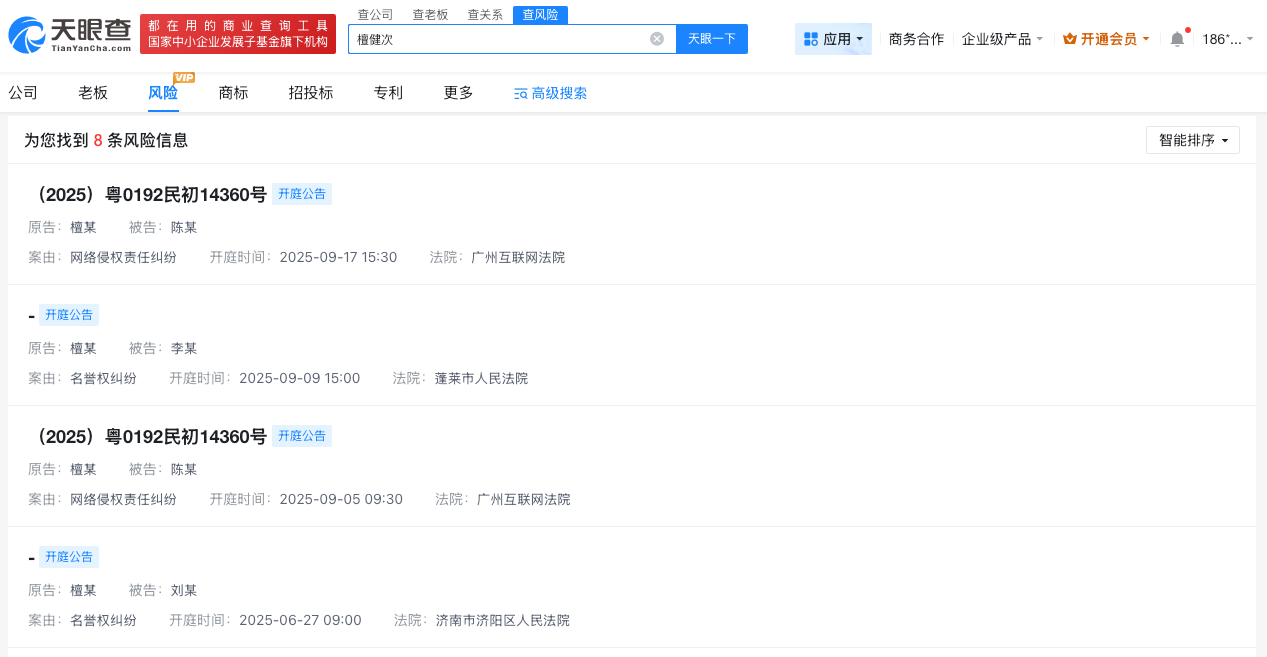Click the red dot on the notification bell

[x=1186, y=28]
